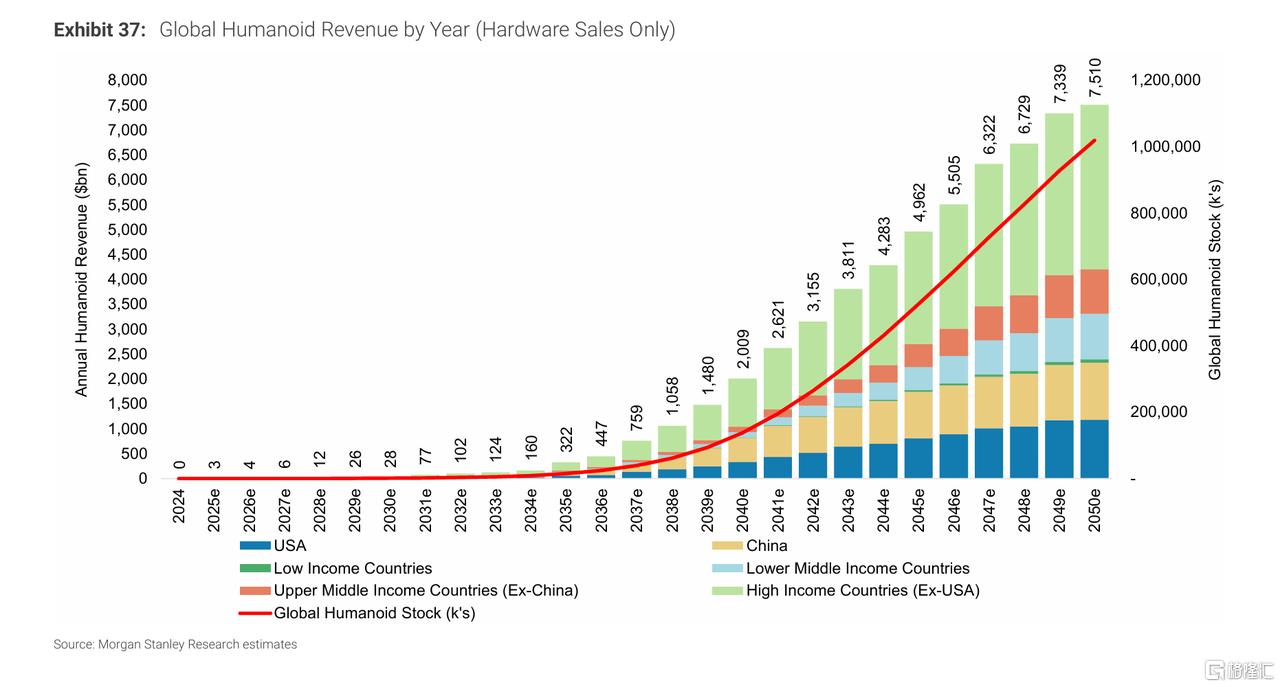Click the 2,621 data label
Screen dimensions: 1280x687
tap(778, 320)
